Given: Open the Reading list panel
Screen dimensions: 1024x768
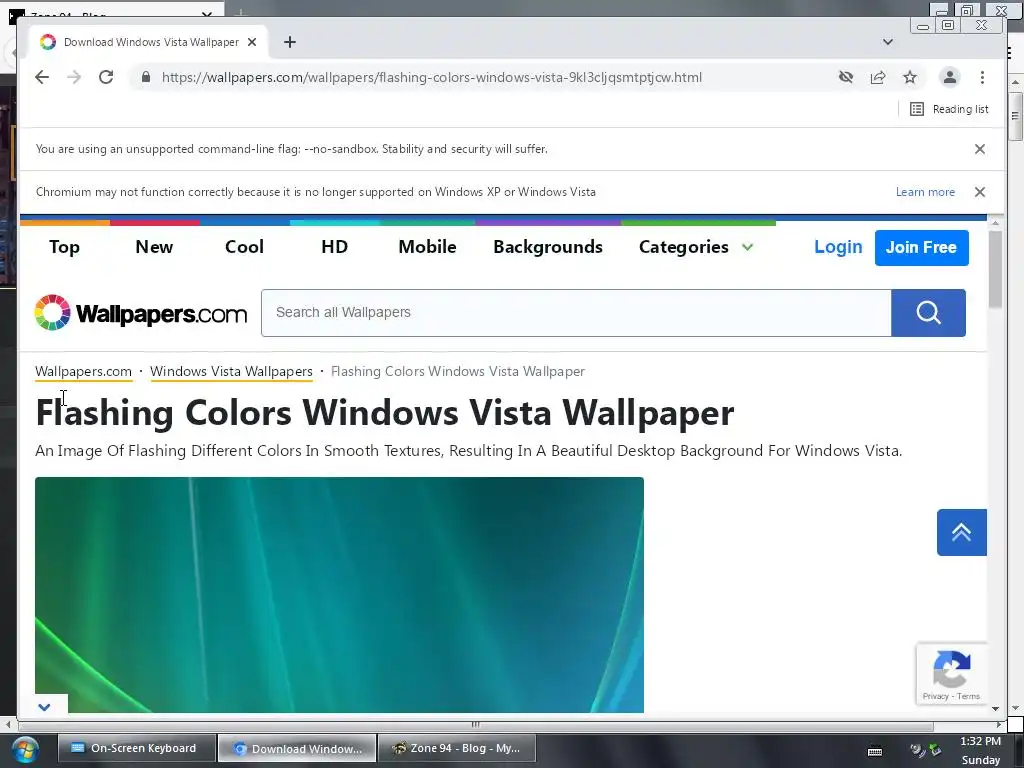Looking at the screenshot, I should (x=949, y=109).
